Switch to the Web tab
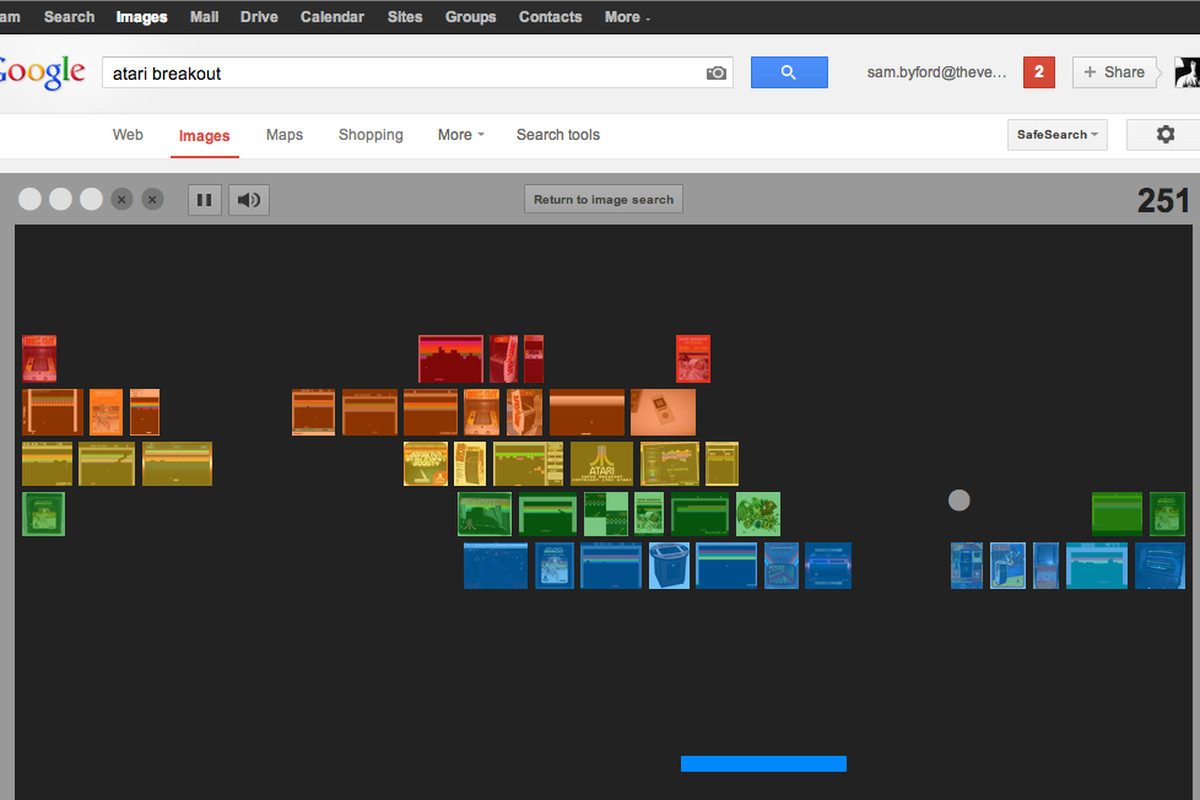Screen dimensions: 1200x800 pyautogui.click(x=128, y=135)
